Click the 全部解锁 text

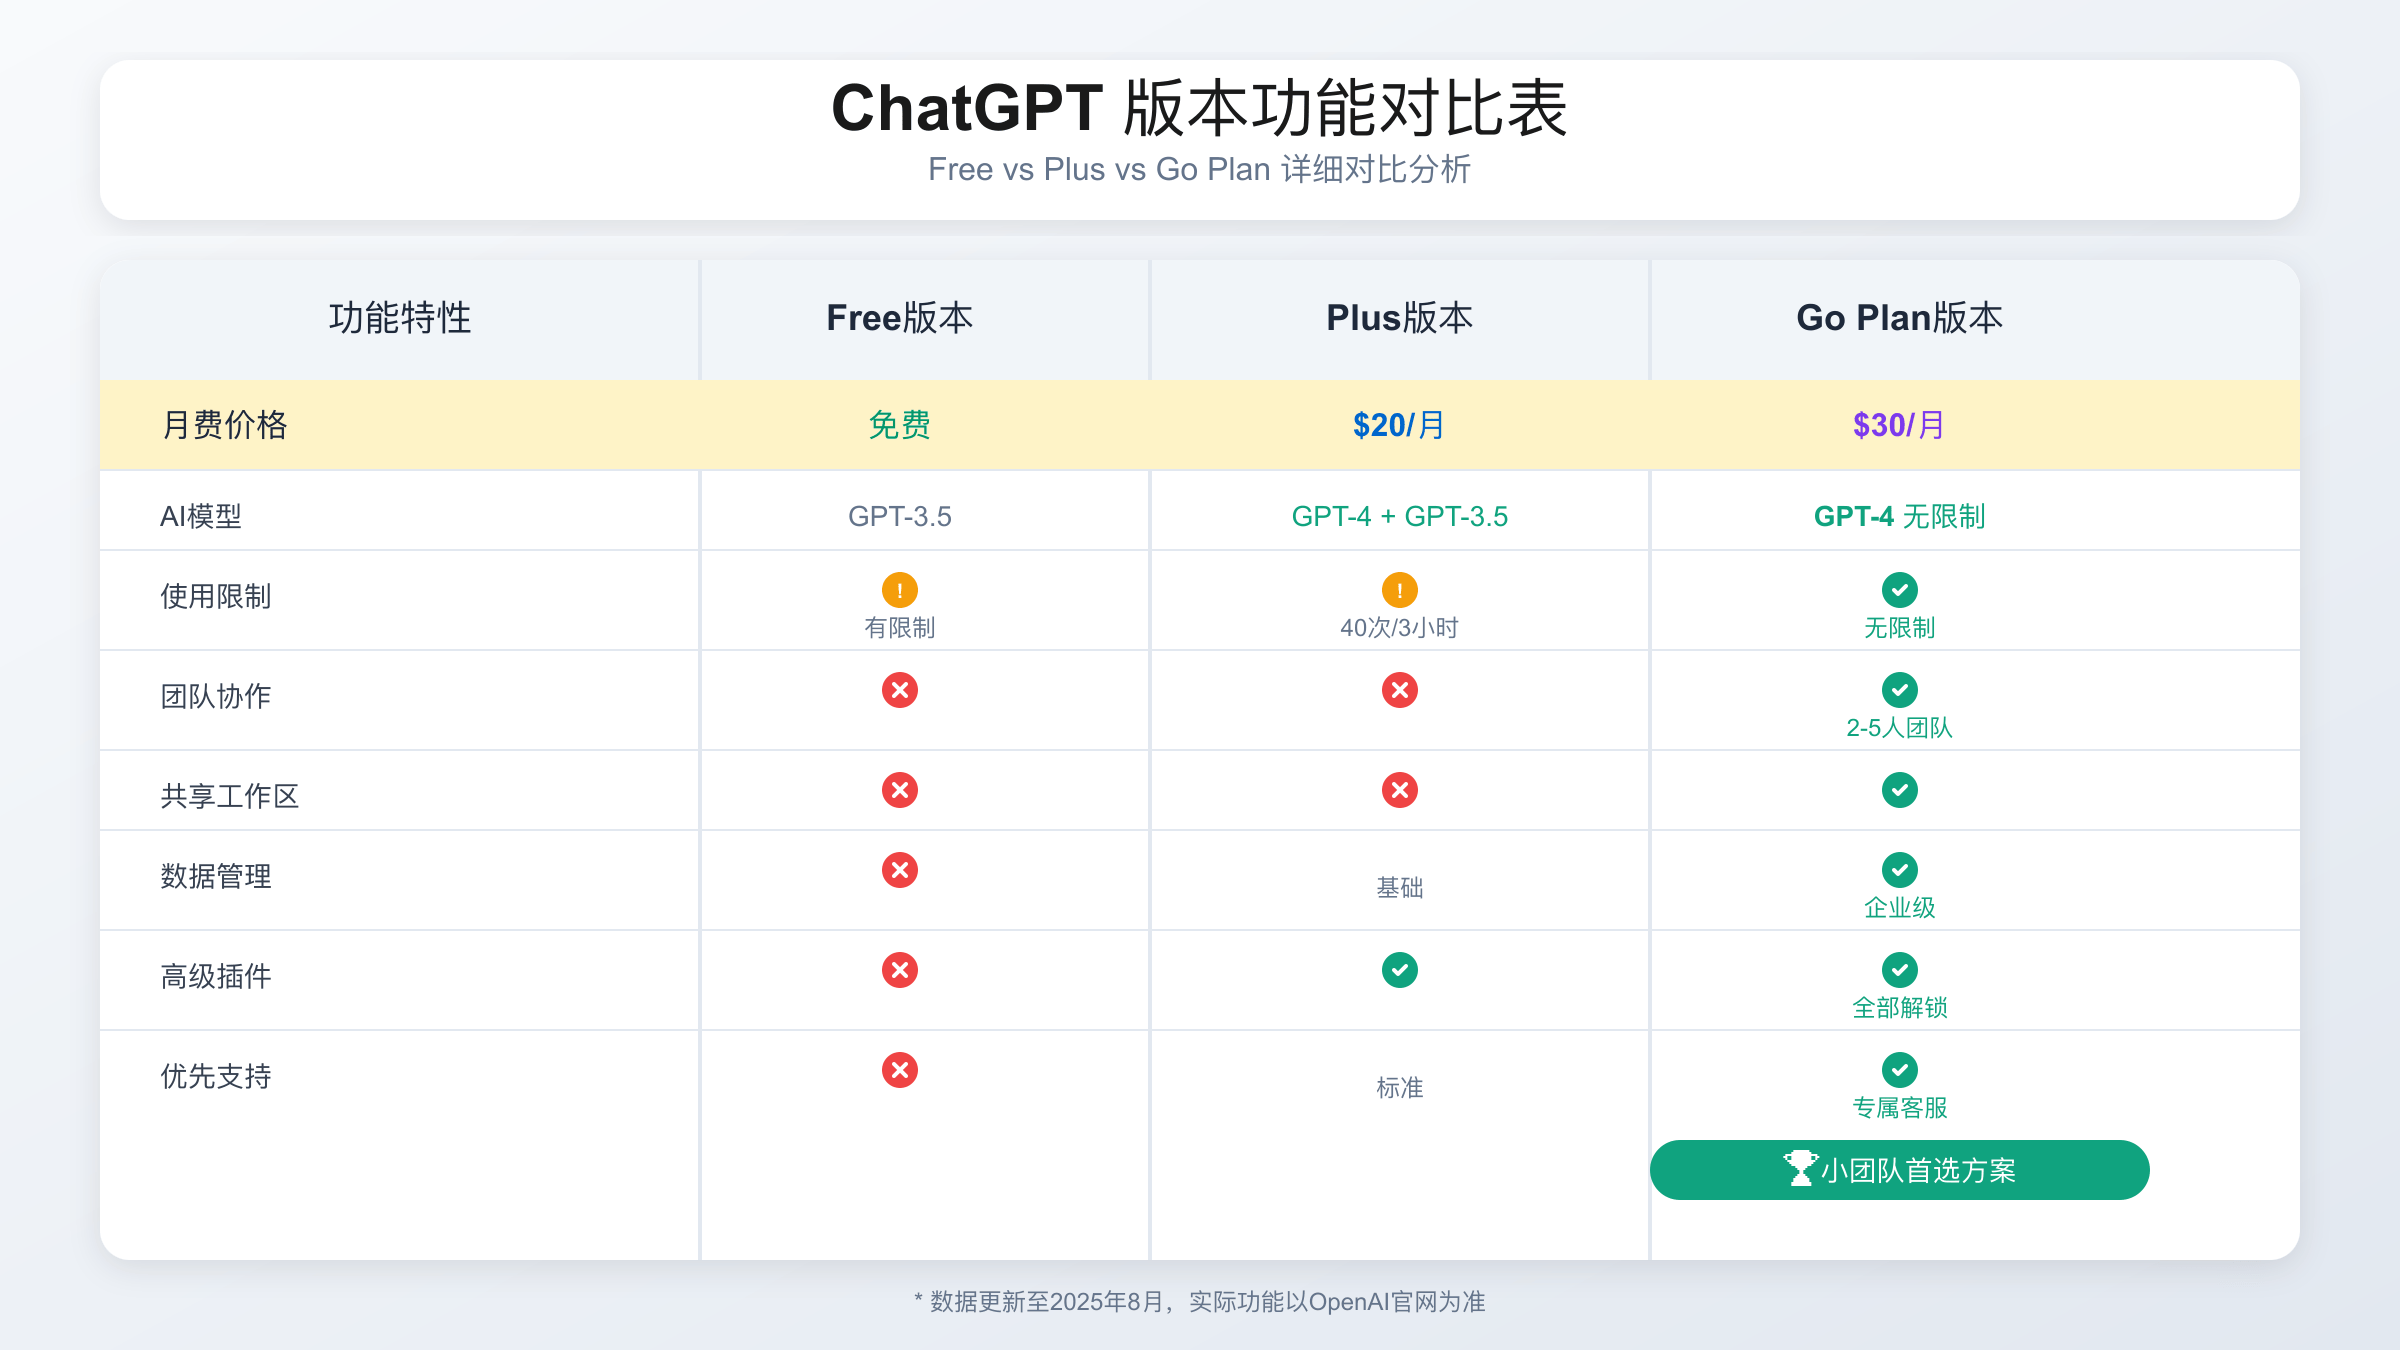click(x=1900, y=1008)
